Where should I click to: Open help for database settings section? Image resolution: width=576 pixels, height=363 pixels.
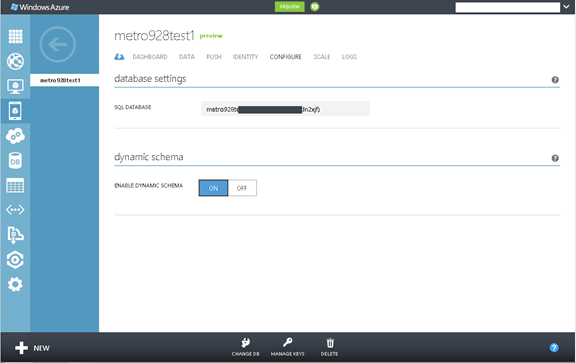(x=555, y=80)
